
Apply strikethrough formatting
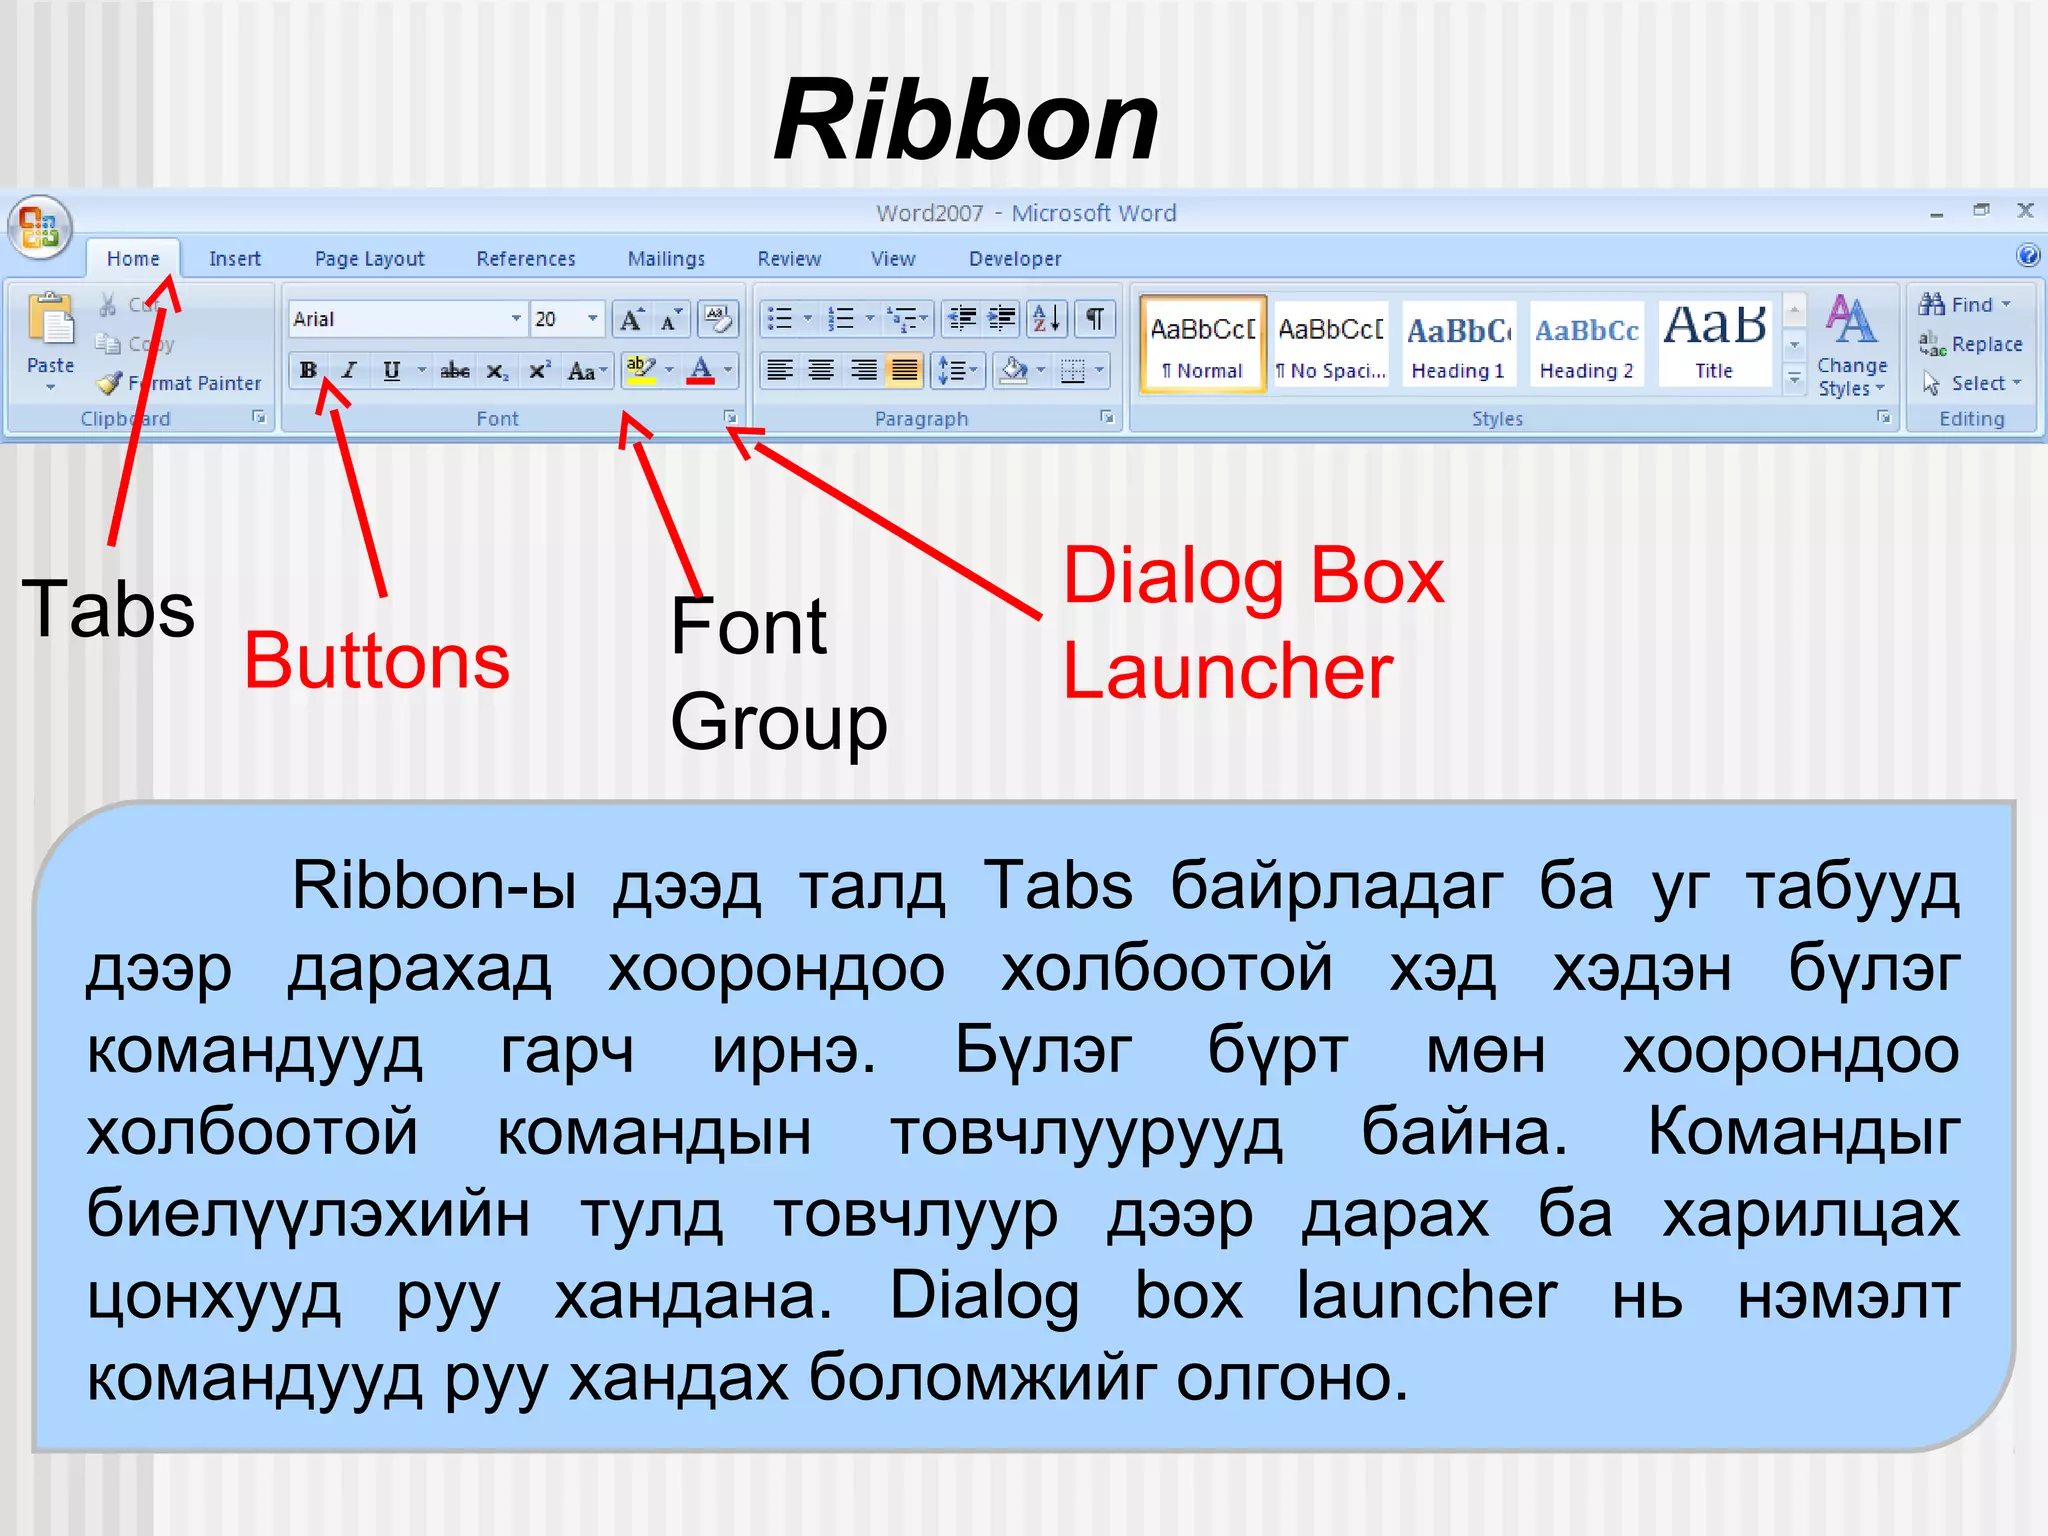455,371
